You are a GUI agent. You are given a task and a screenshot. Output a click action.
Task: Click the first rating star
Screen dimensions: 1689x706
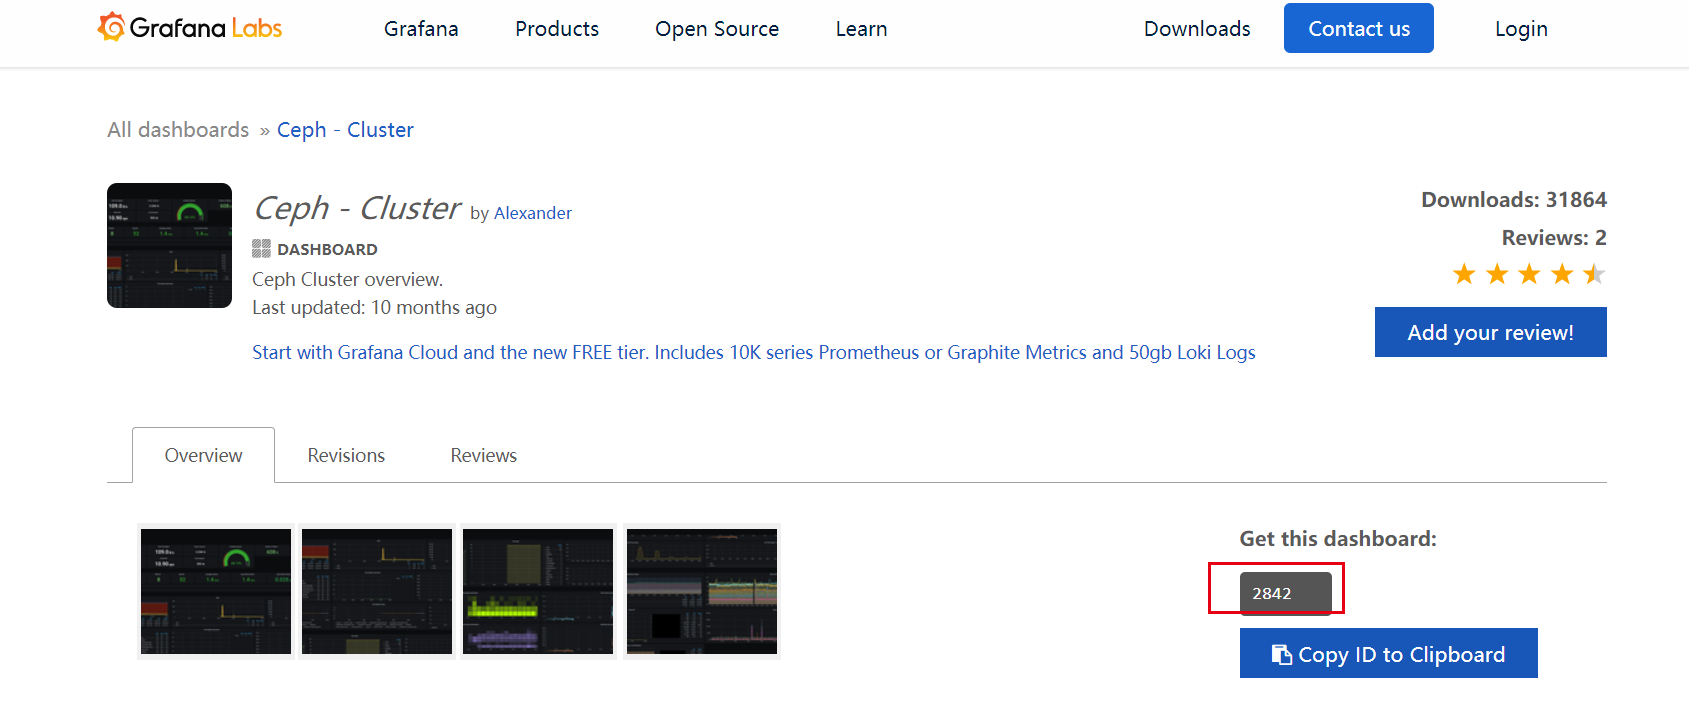click(1464, 274)
